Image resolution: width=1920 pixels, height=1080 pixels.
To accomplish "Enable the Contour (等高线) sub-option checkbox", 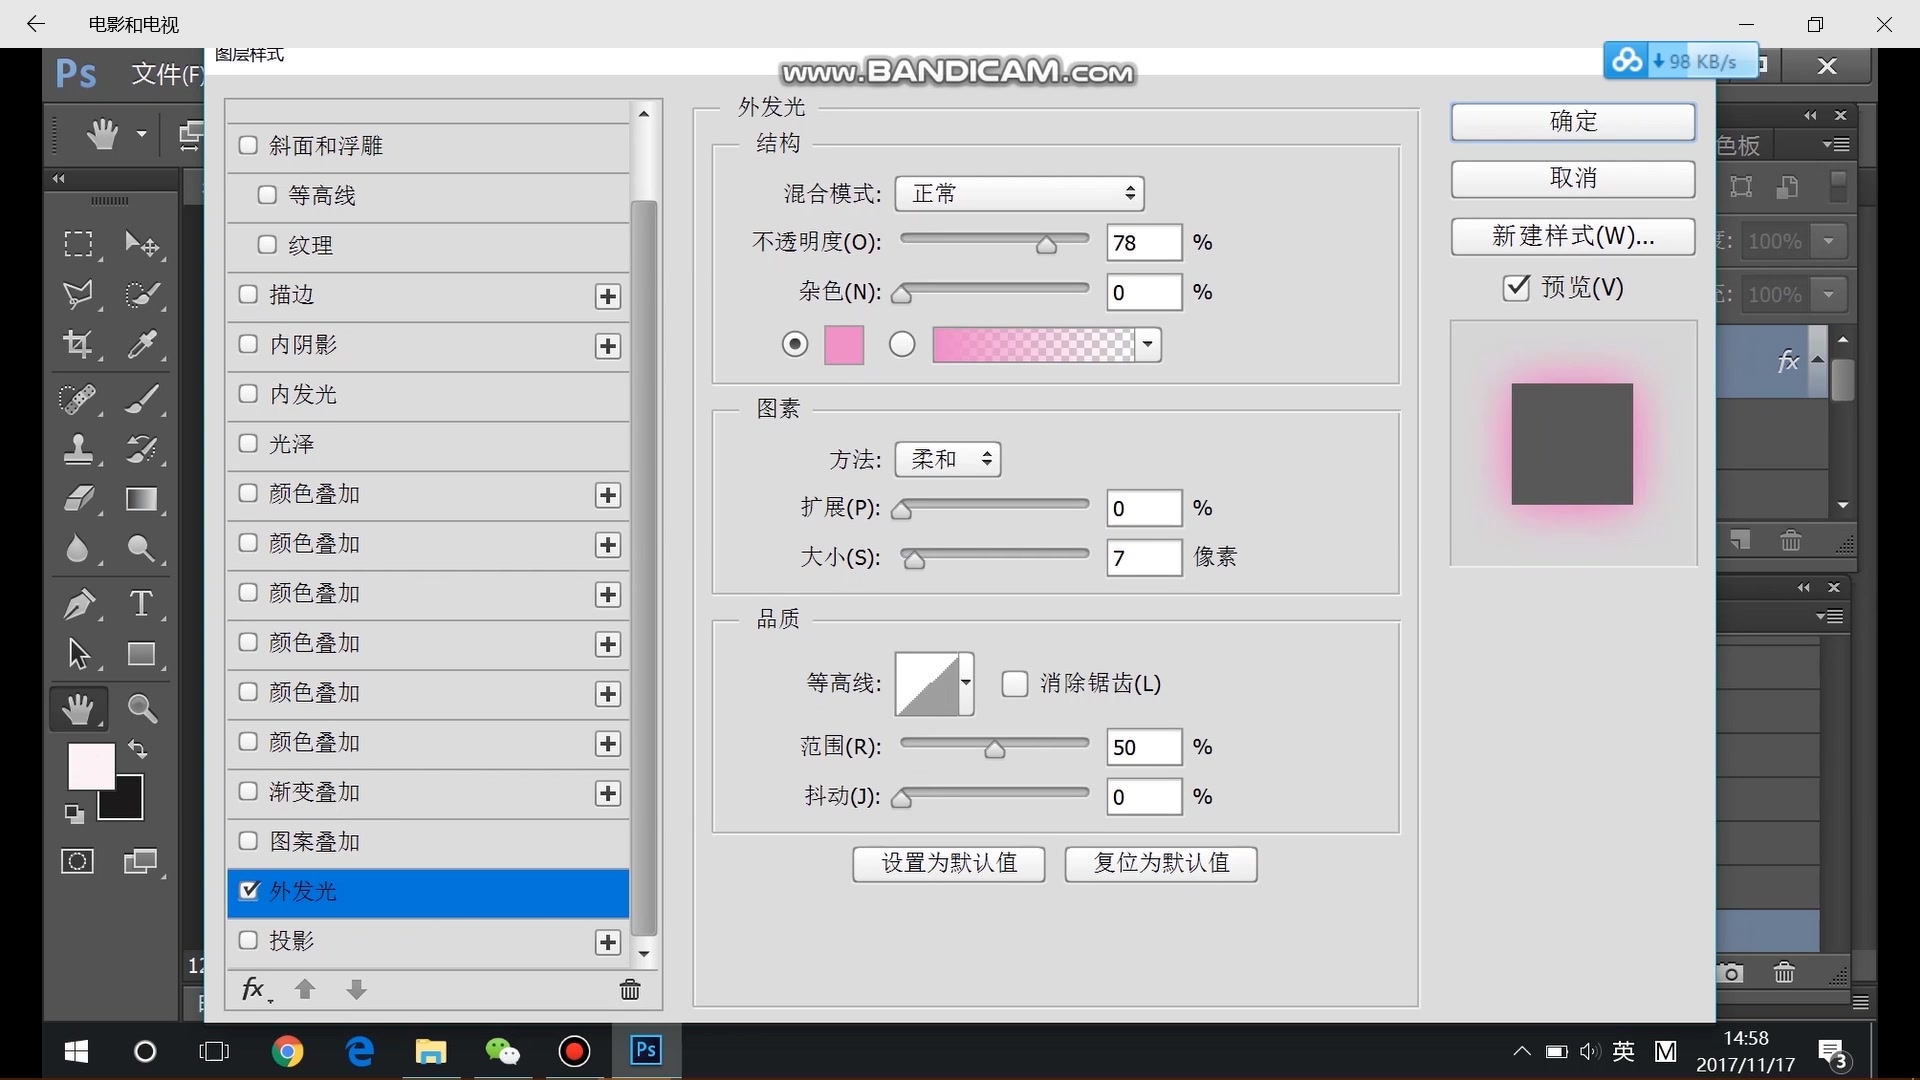I will point(267,195).
